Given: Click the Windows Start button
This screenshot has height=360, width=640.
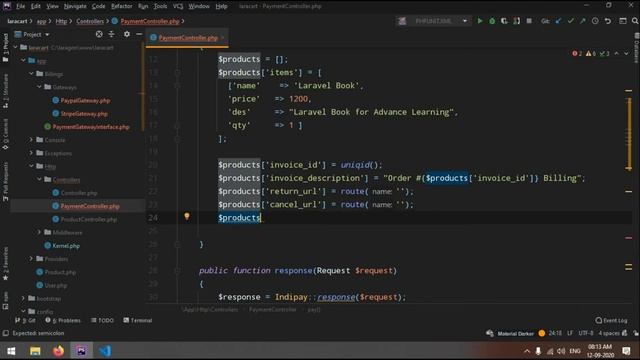Looking at the screenshot, I should tap(11, 351).
